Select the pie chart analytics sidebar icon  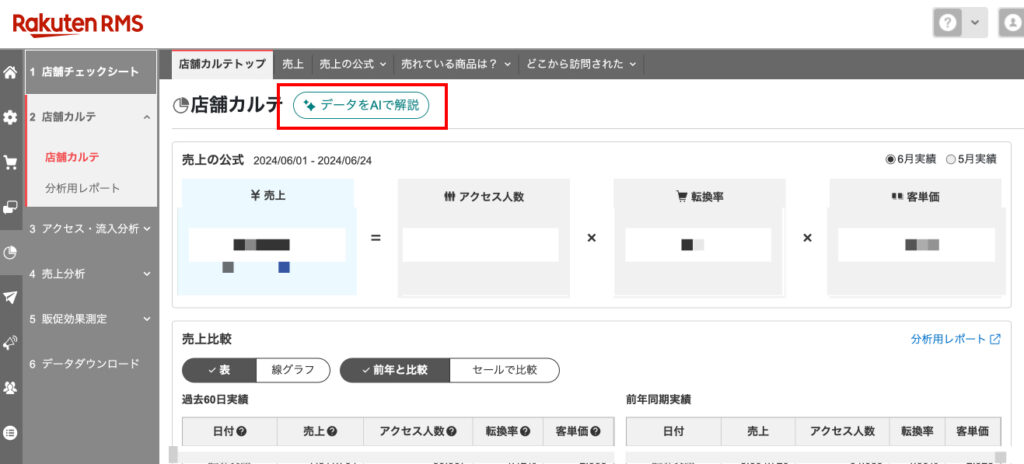(10, 252)
